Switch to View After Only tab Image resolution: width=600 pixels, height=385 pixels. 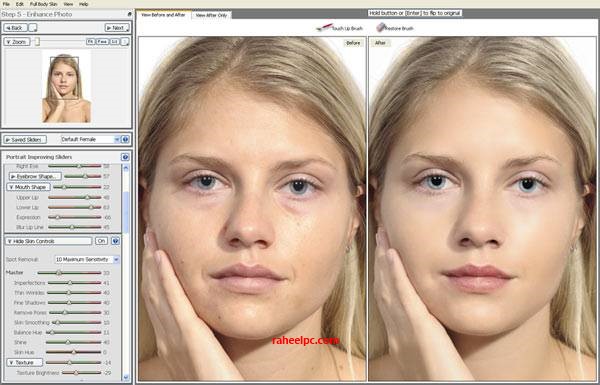click(211, 15)
